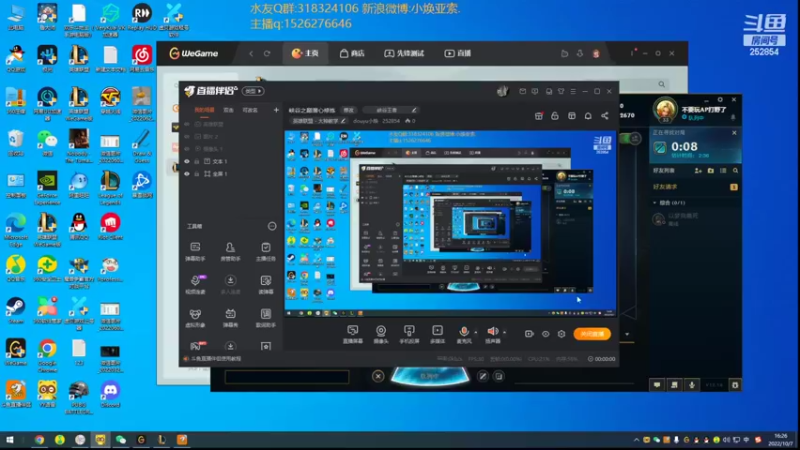Click the voice microphone icon in LoL client
Image resolution: width=800 pixels, height=450 pixels.
tap(692, 385)
